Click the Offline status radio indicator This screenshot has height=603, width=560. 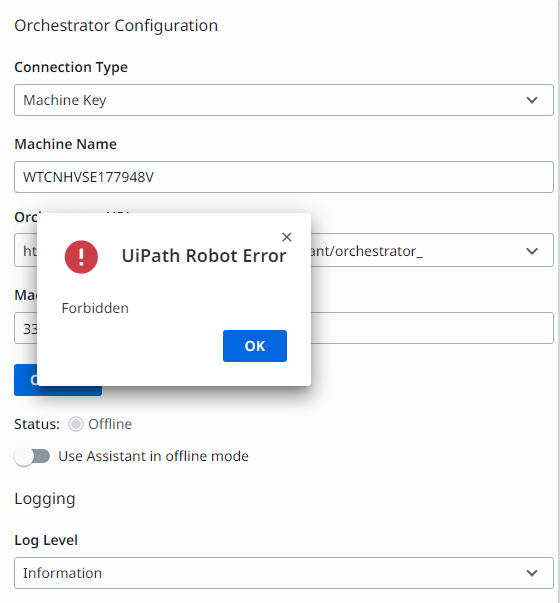[76, 424]
